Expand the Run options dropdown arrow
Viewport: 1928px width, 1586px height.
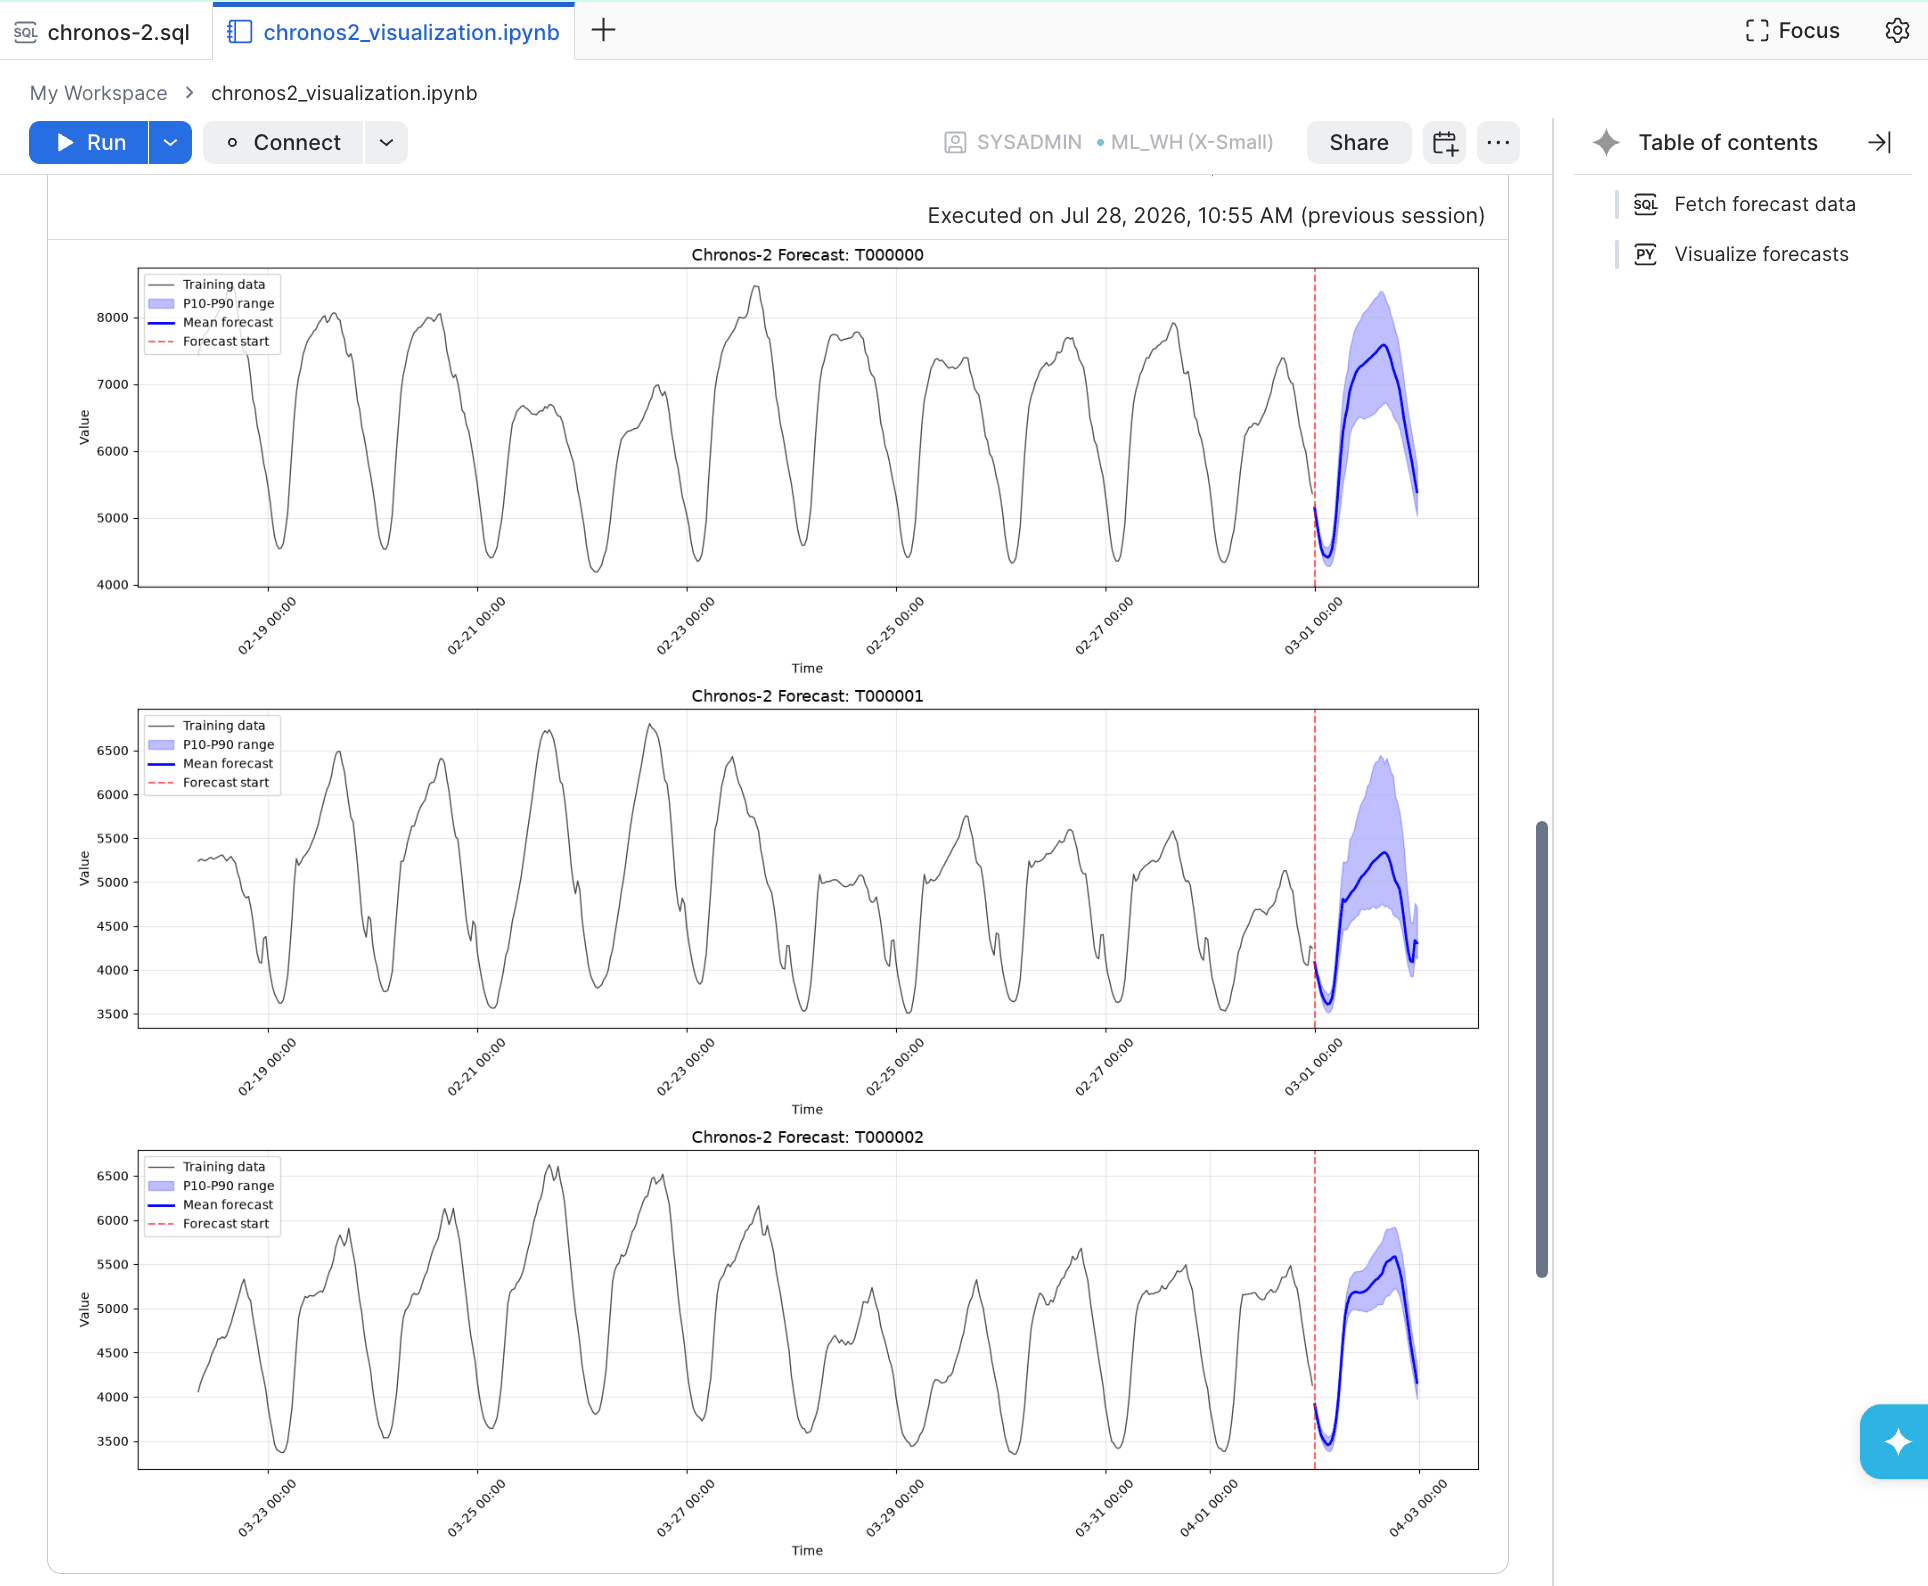point(171,143)
